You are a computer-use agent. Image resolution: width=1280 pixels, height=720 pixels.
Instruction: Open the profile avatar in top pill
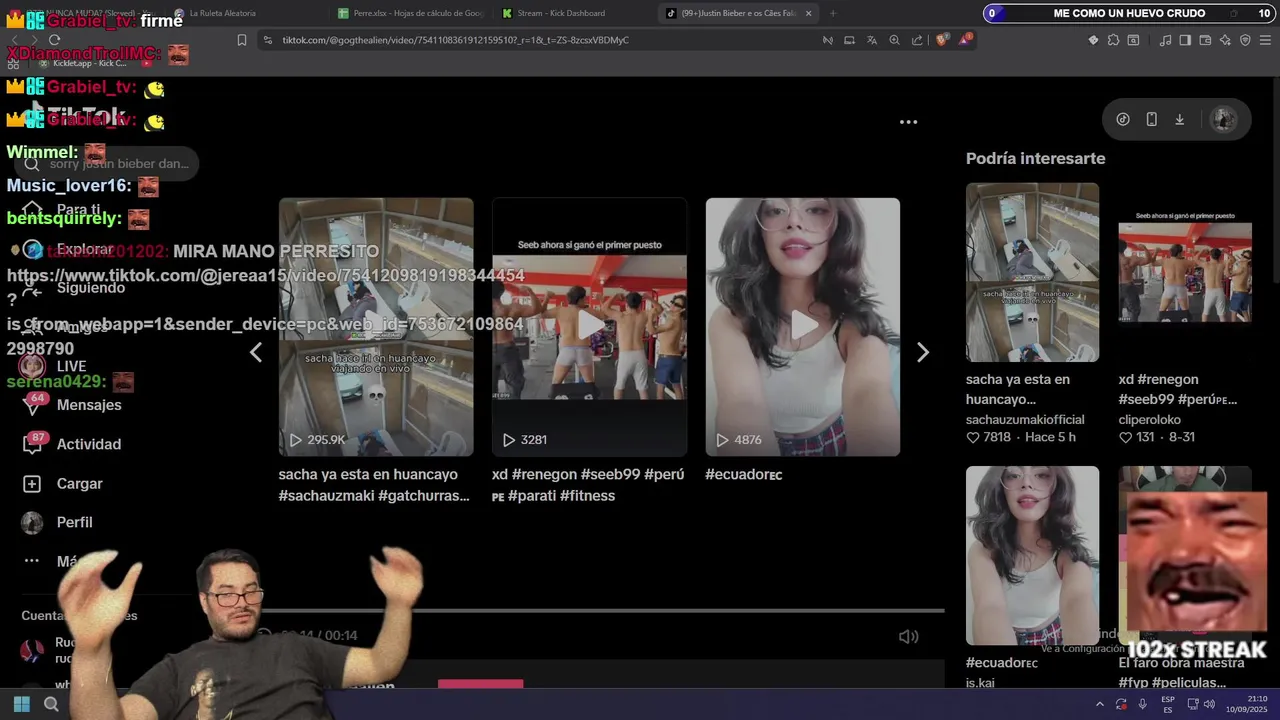[1224, 119]
